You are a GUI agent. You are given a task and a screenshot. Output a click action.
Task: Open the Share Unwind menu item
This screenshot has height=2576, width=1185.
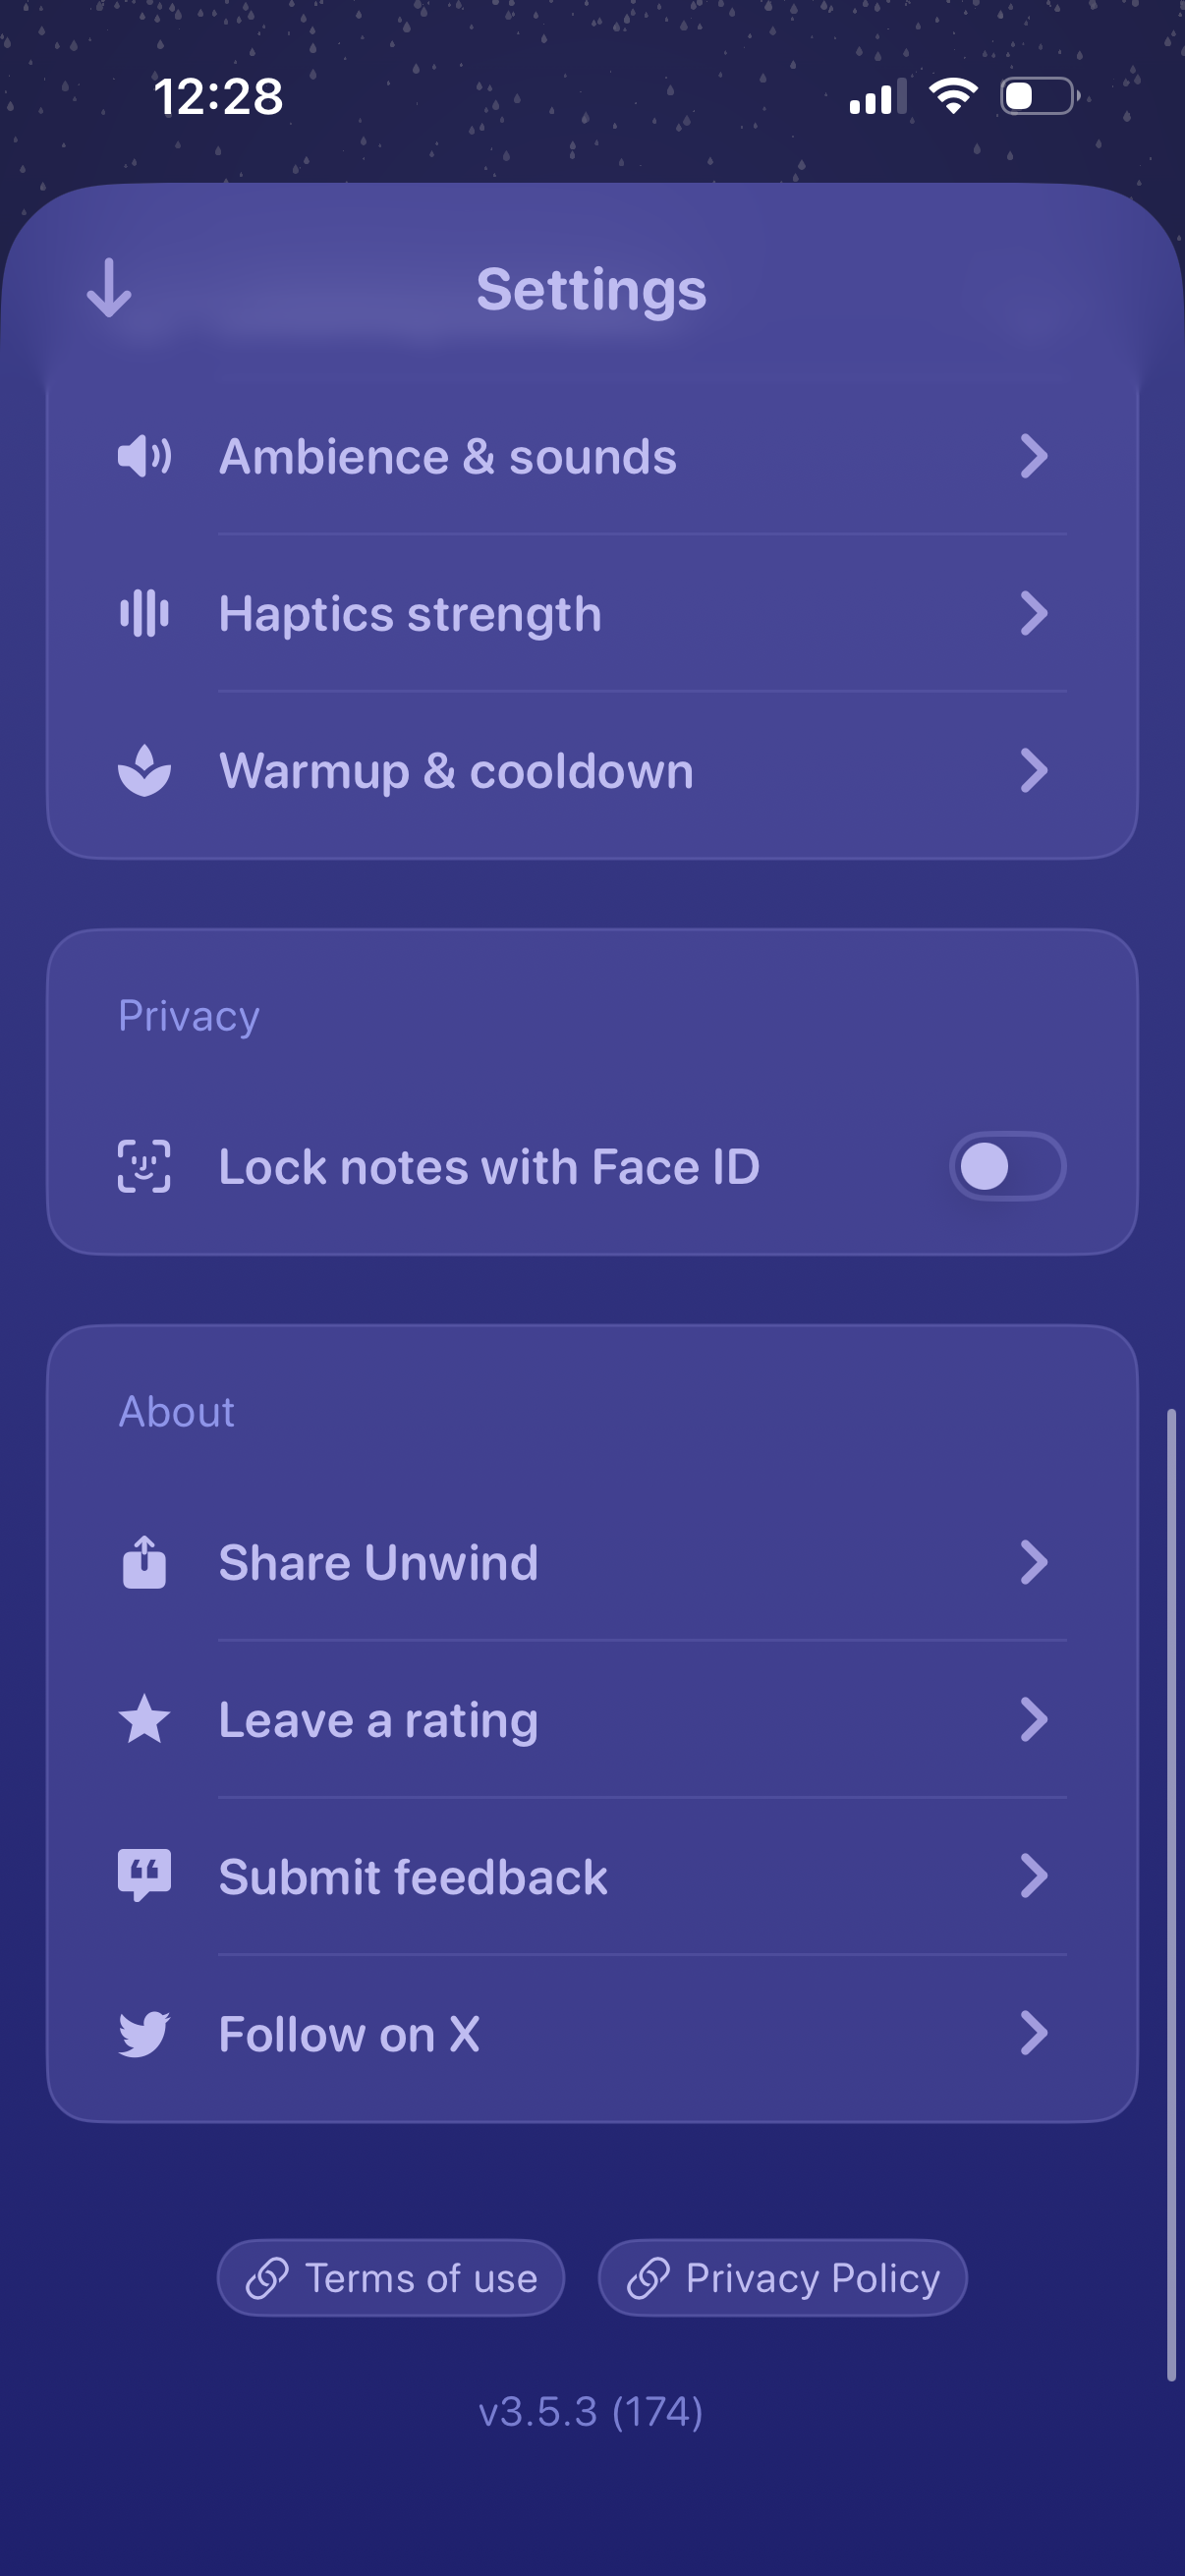click(x=378, y=1562)
